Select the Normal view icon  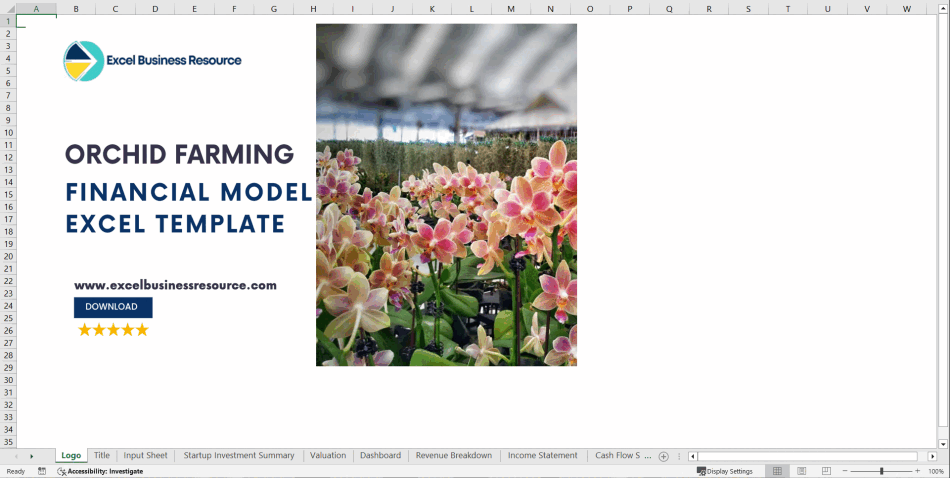(x=776, y=471)
